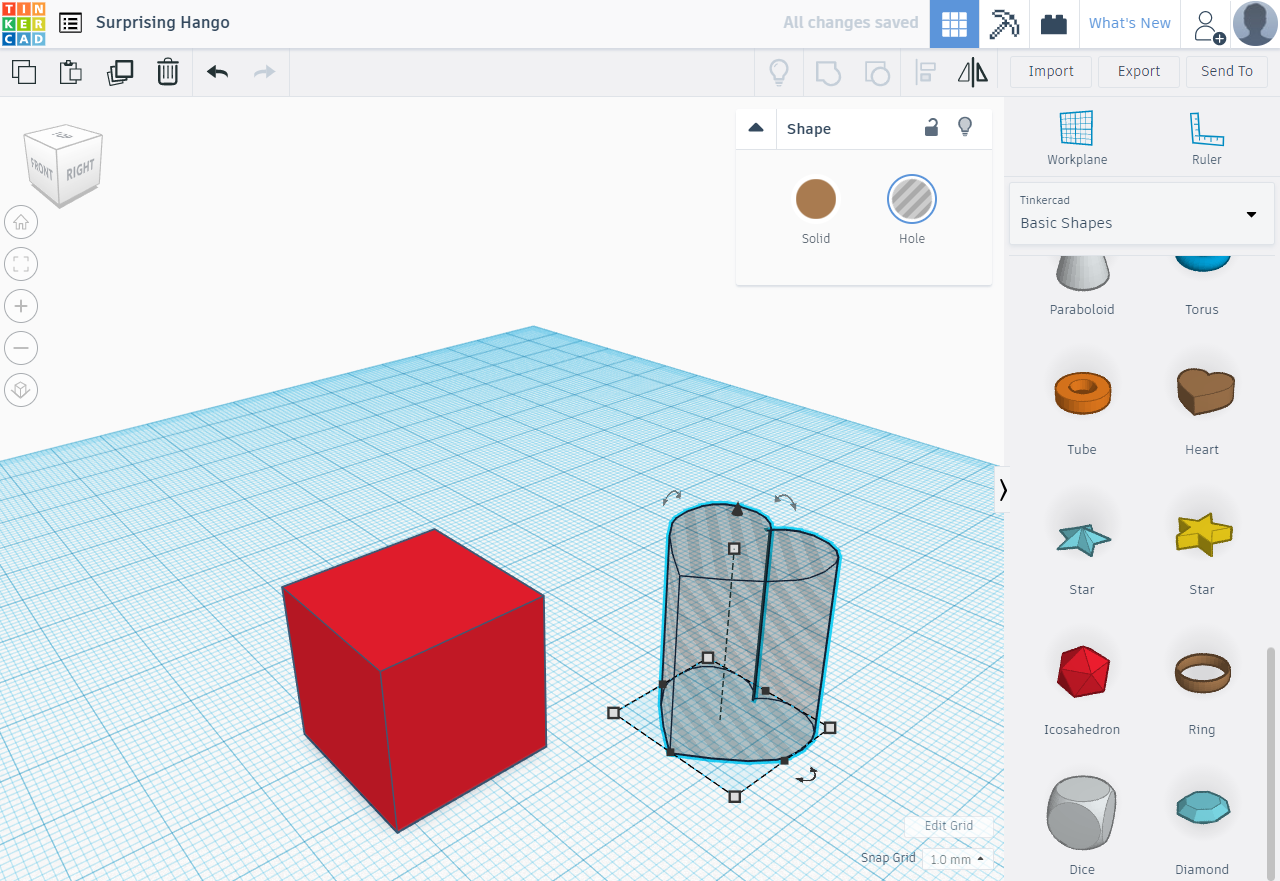The image size is (1280, 881).
Task: Click the Fit all in view button
Action: click(x=21, y=264)
